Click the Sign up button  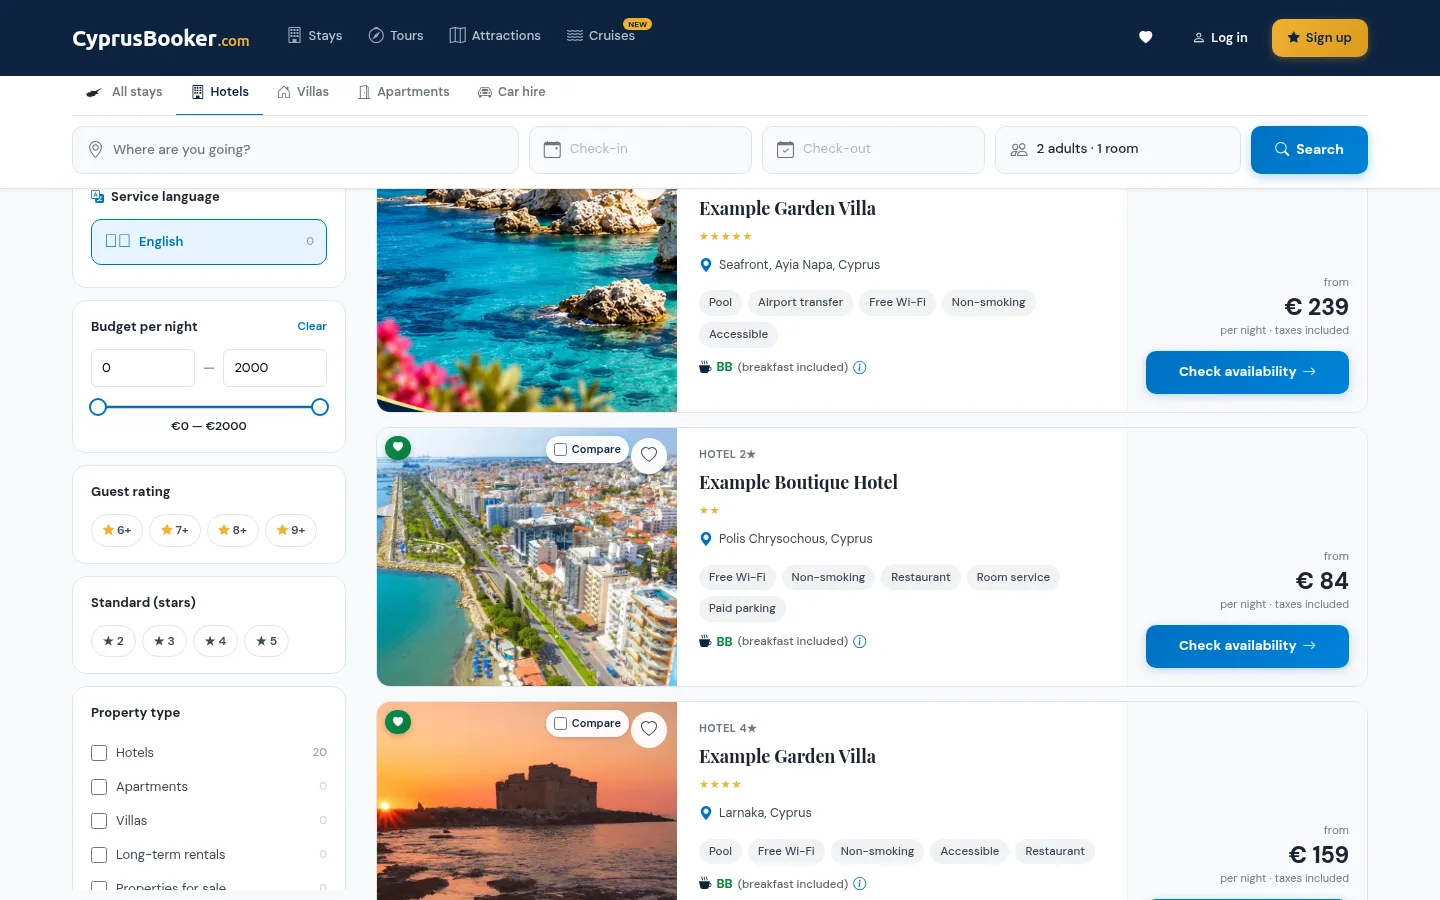pyautogui.click(x=1320, y=38)
